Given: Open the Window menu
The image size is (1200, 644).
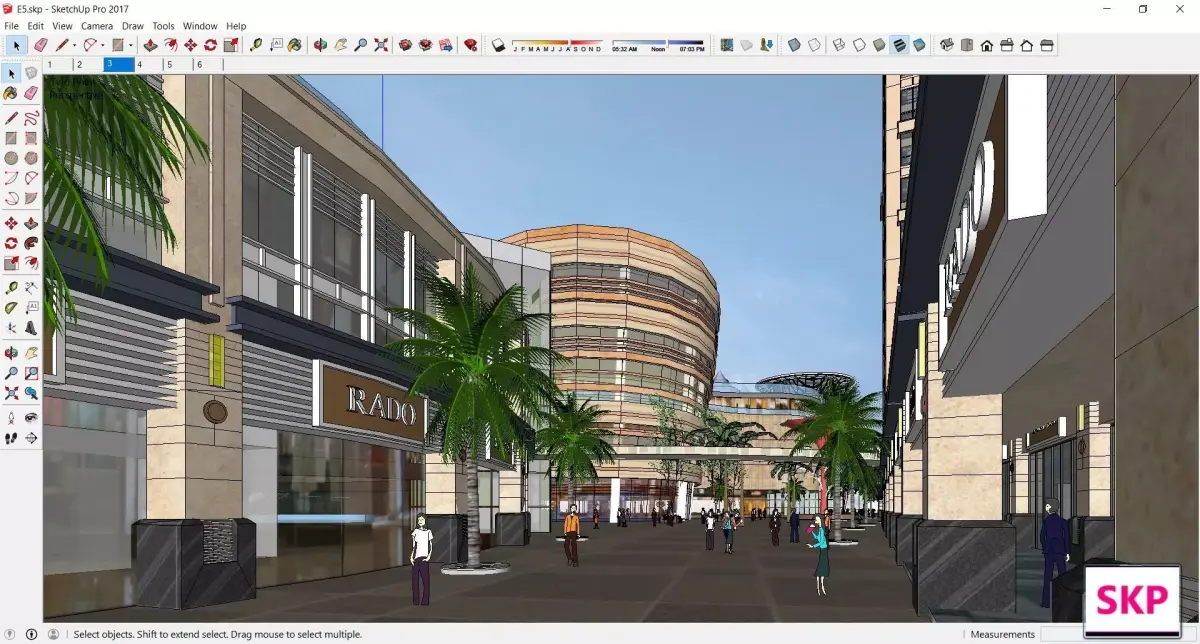Looking at the screenshot, I should [200, 26].
